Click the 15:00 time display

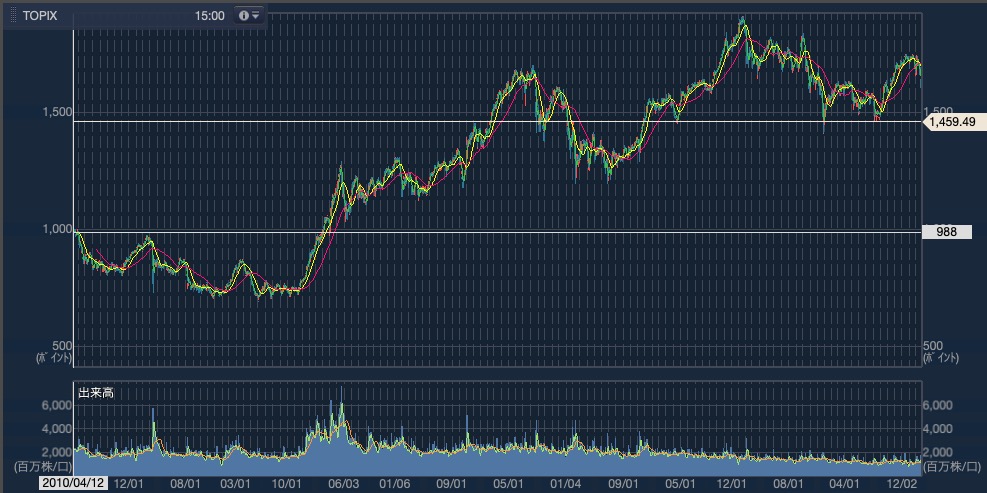[x=210, y=16]
